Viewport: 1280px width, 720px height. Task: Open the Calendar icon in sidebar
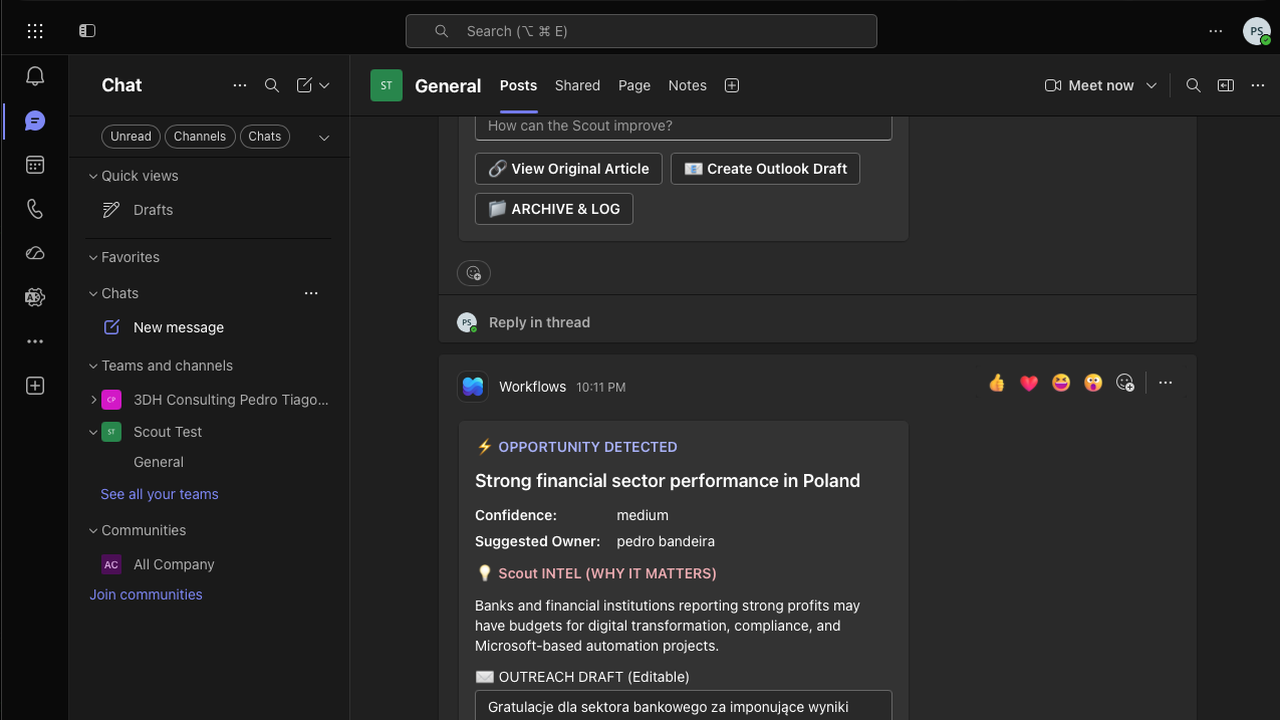pyautogui.click(x=35, y=165)
